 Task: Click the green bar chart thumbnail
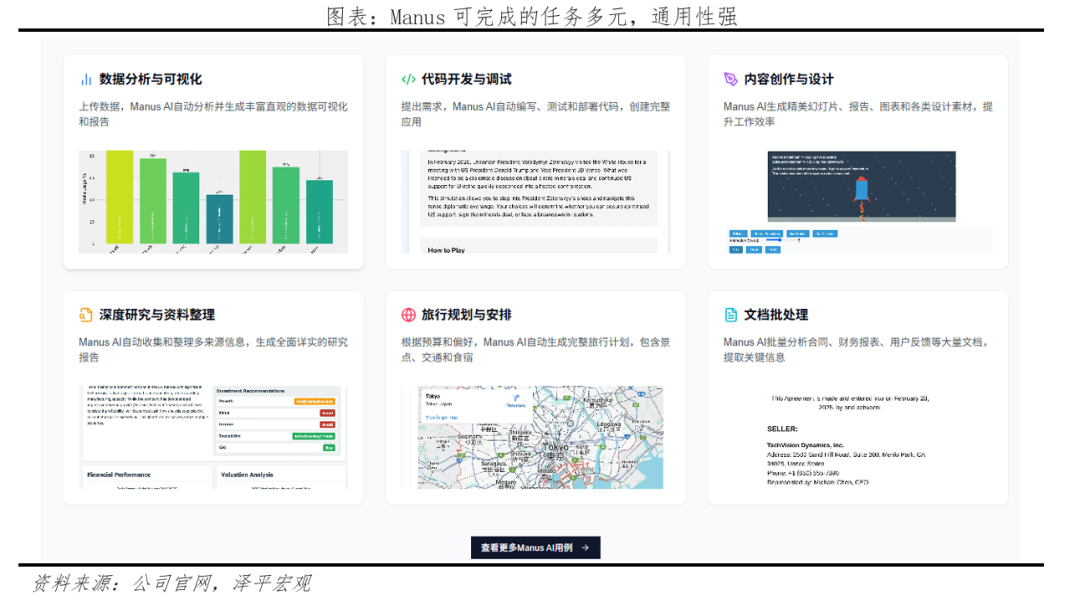point(213,202)
